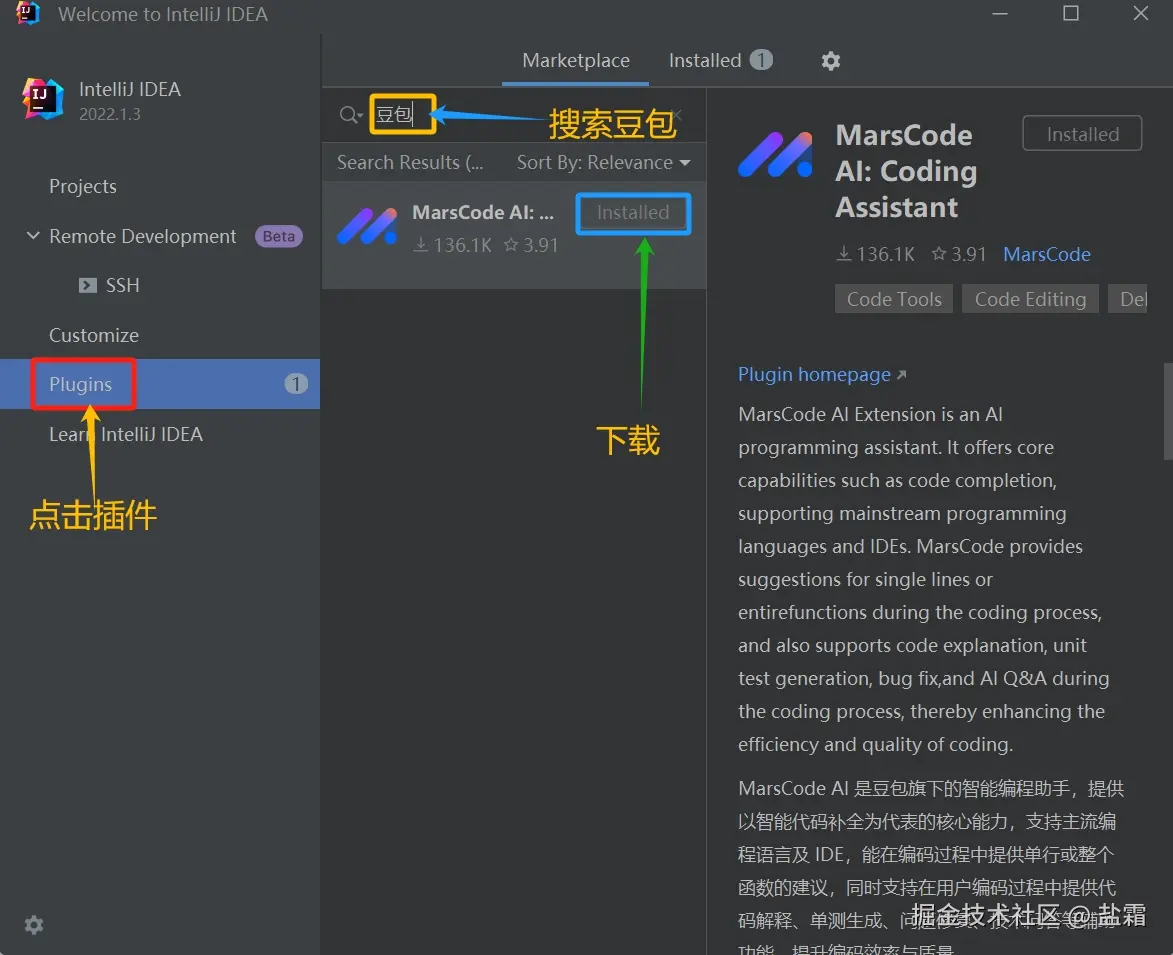Click the Installed toggle on the search result
1173x955 pixels.
(632, 213)
